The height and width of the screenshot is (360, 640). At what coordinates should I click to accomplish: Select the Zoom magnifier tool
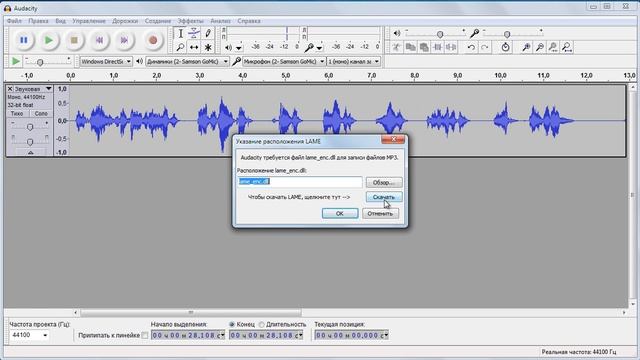pos(180,47)
